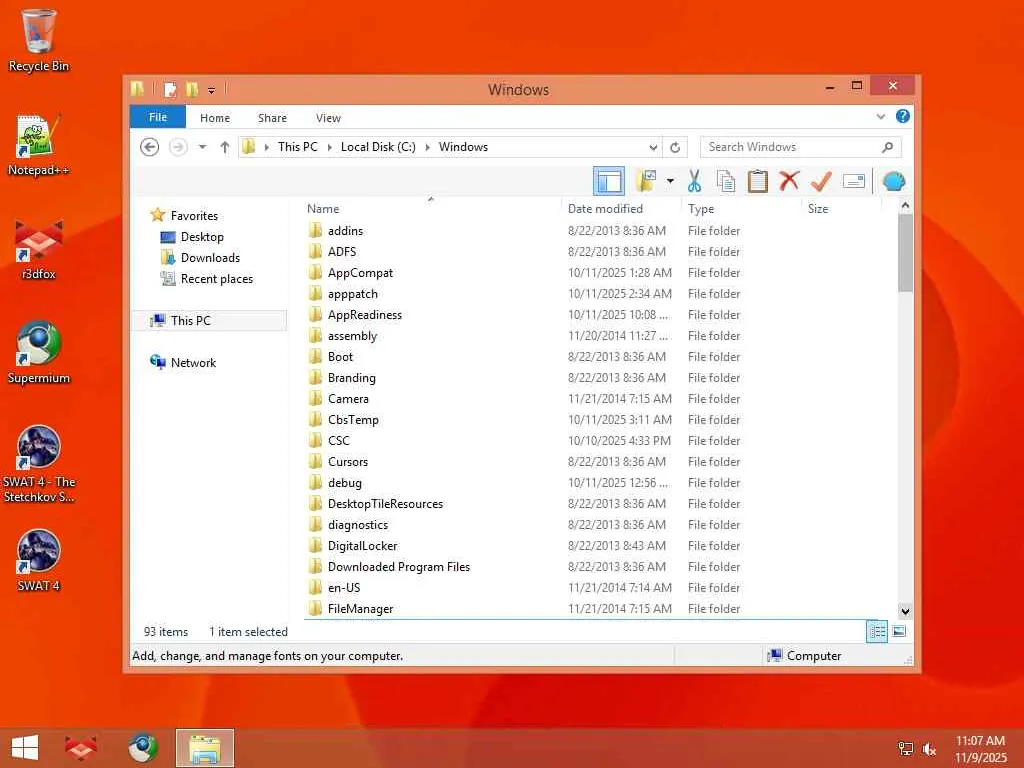Click the vertical scrollbar down arrow
The image size is (1024, 768).
[x=905, y=611]
